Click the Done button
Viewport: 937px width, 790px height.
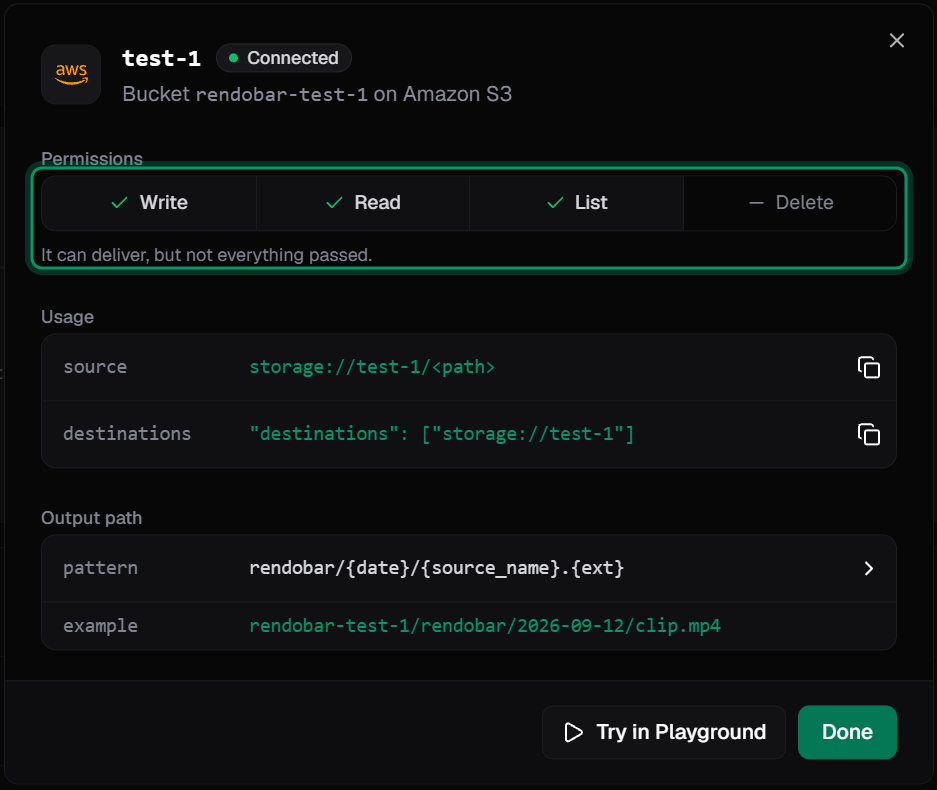click(x=847, y=732)
